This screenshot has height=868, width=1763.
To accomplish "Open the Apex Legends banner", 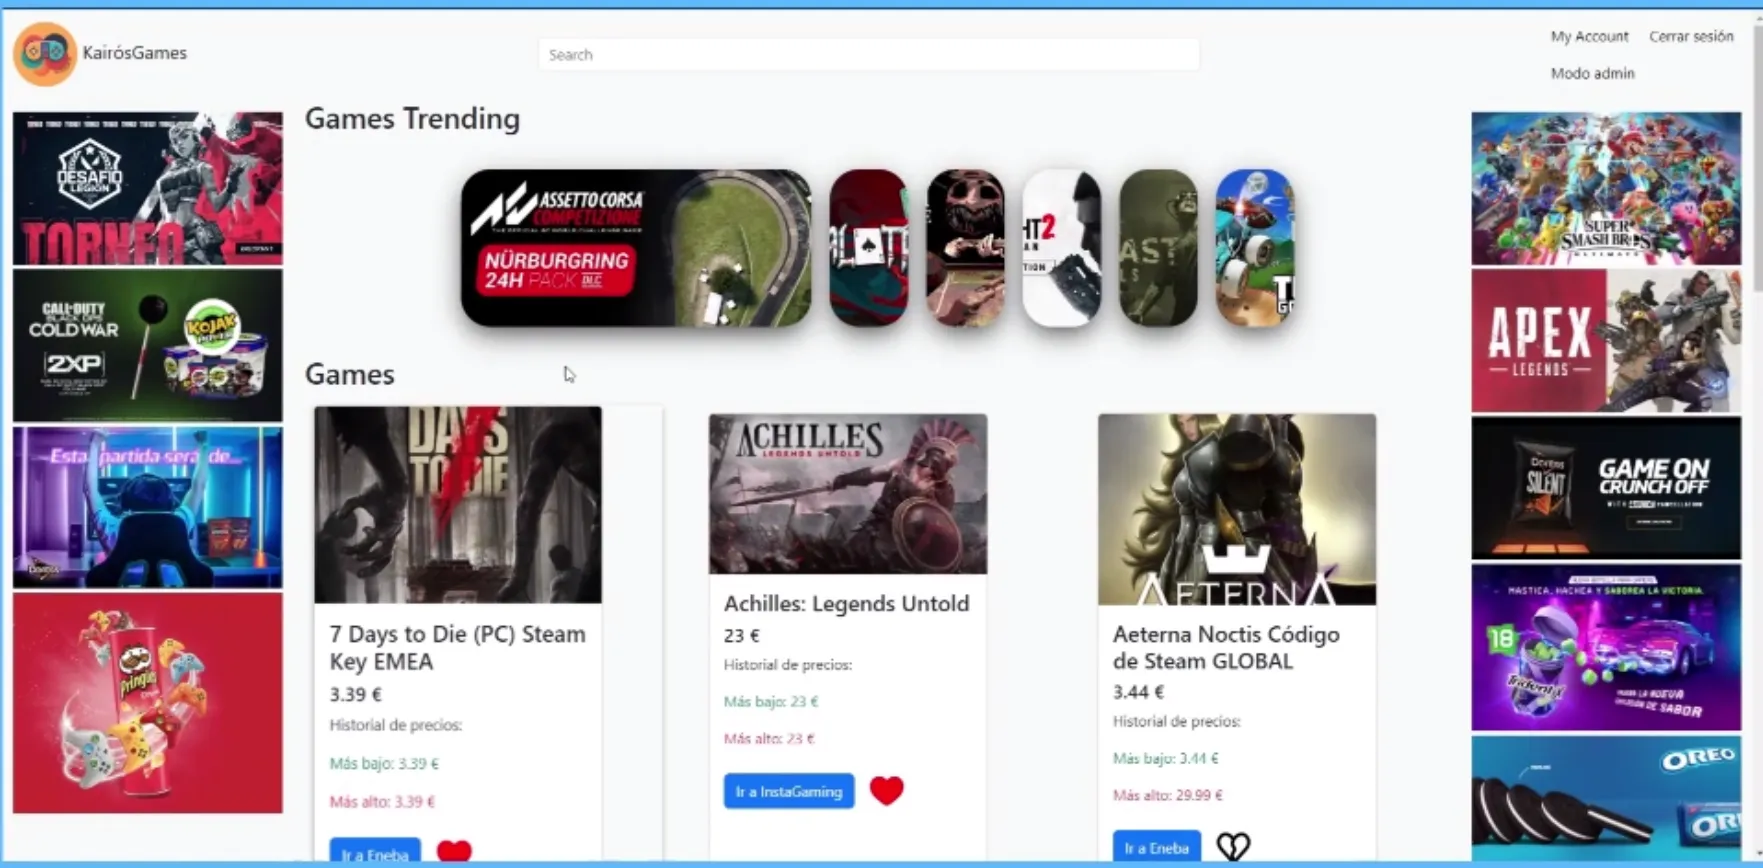I will [1605, 341].
